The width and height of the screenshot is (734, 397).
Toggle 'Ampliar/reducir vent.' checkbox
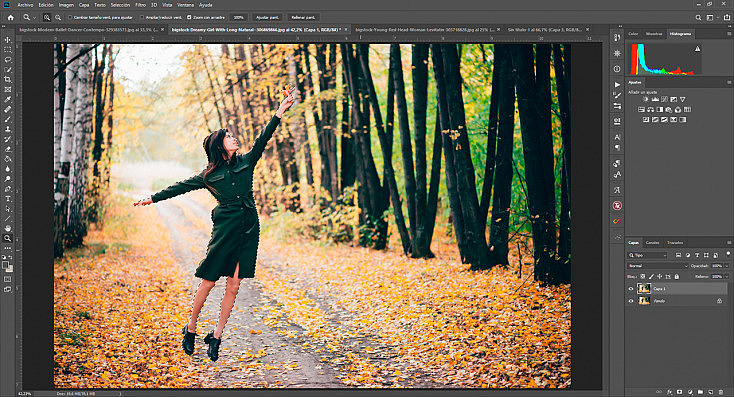142,17
